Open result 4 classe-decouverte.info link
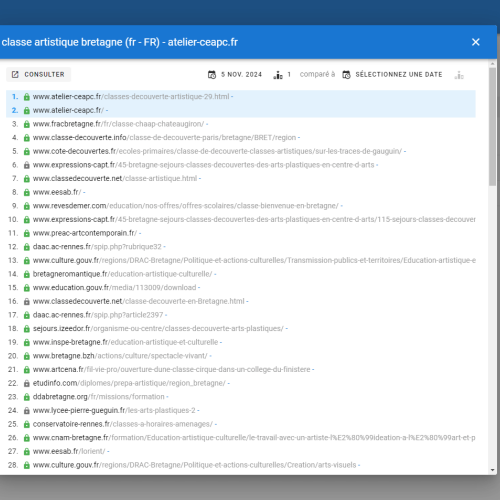The width and height of the screenshot is (500, 500). (x=164, y=138)
